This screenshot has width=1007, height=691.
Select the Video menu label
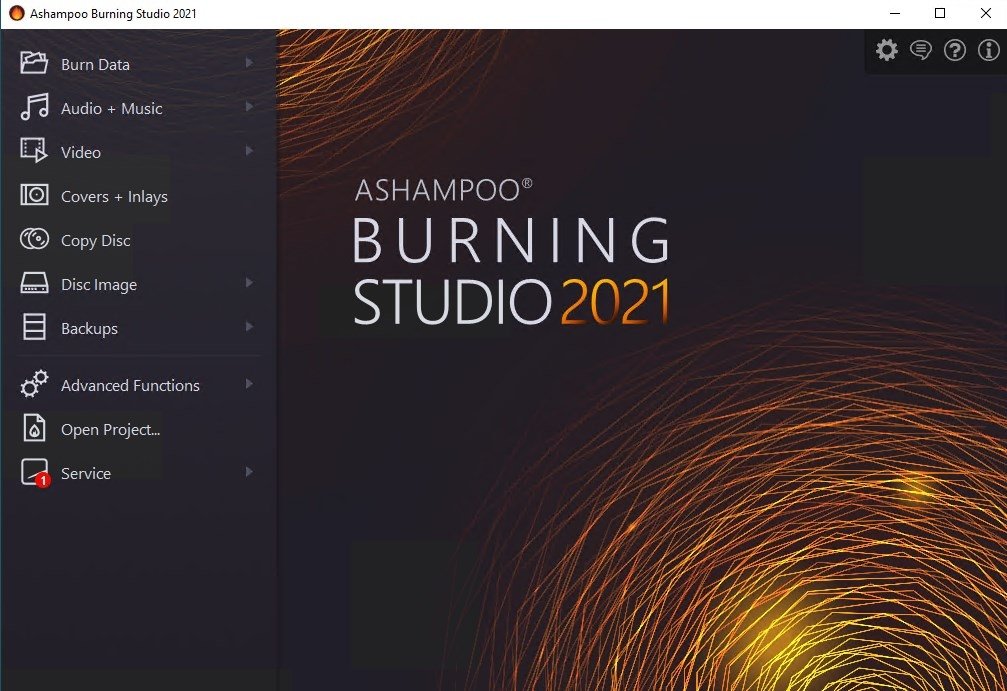[81, 152]
